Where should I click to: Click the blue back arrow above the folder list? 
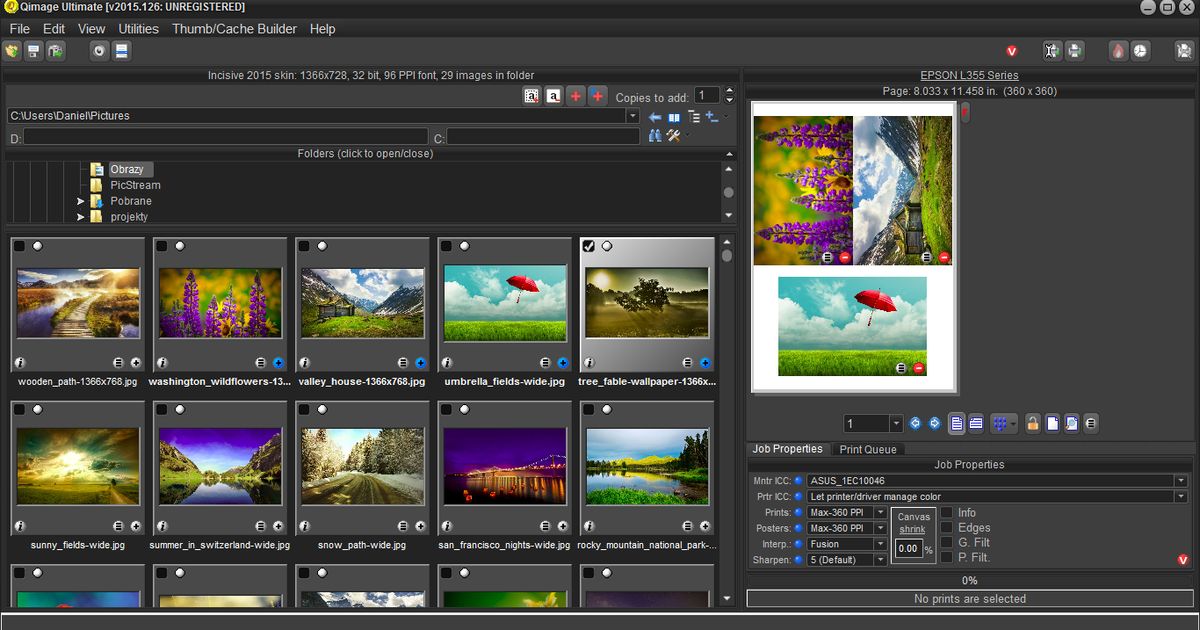point(655,117)
